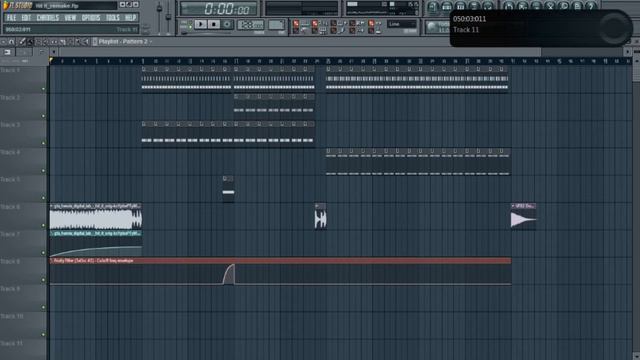Click the Undo history shortcut icon
640x360 pixels.
click(x=509, y=7)
